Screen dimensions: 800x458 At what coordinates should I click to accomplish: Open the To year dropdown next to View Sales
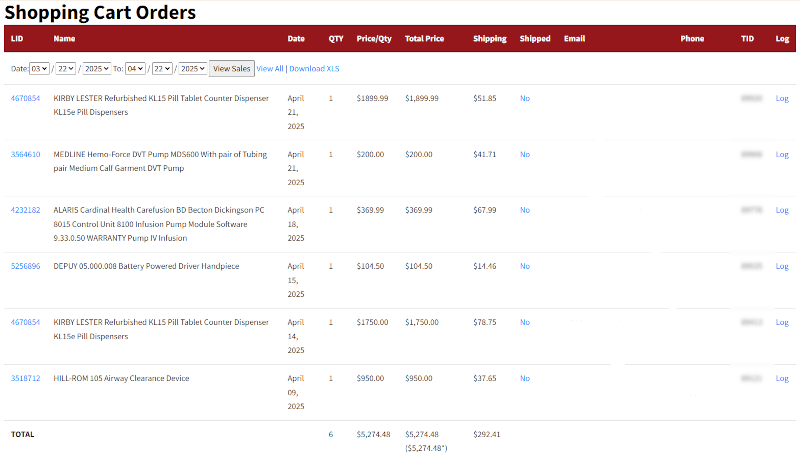click(x=193, y=68)
